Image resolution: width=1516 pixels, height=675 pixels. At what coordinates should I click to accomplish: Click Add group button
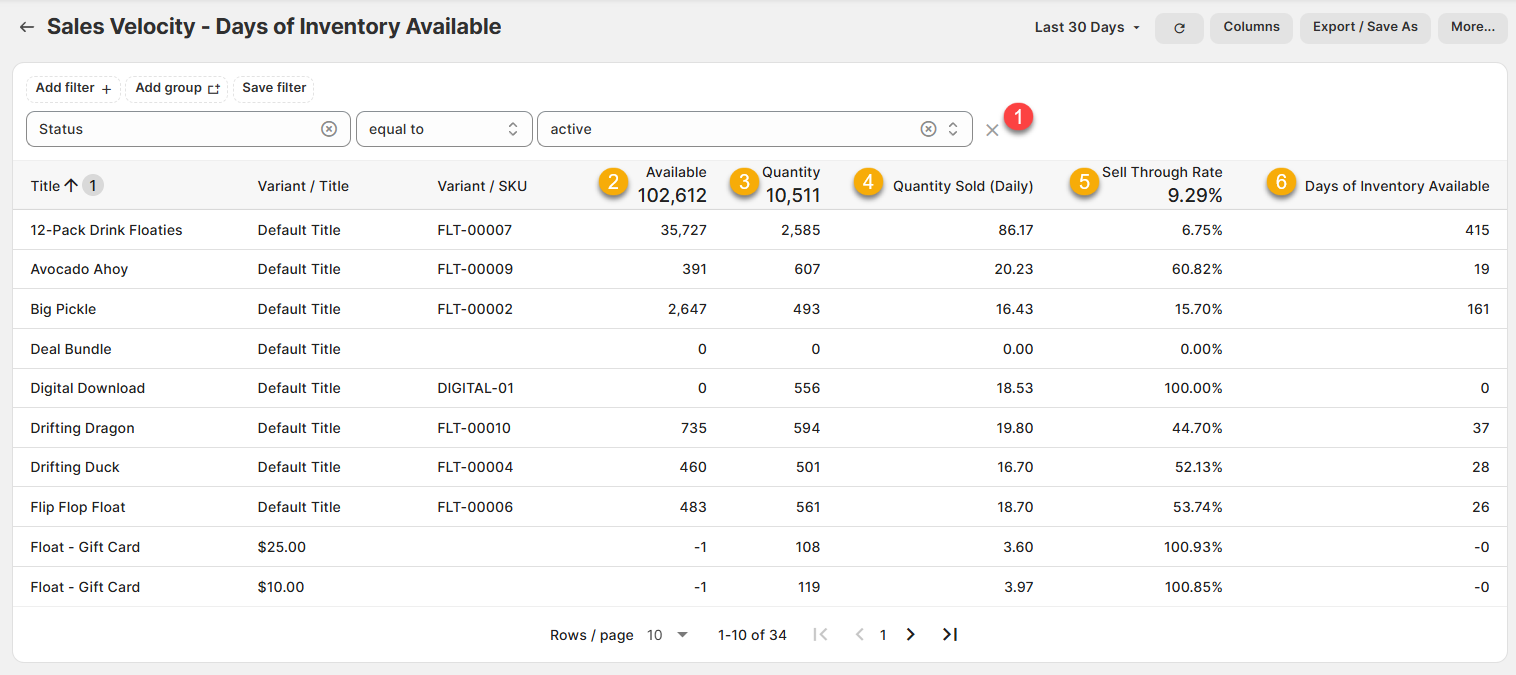tap(177, 88)
